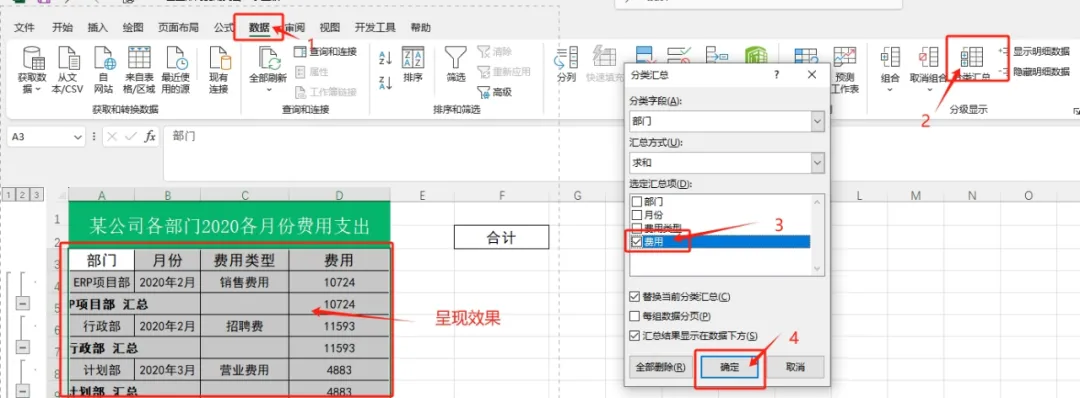This screenshot has height=398, width=1080.
Task: Check the 月份 summary item checkbox
Action: pos(636,215)
